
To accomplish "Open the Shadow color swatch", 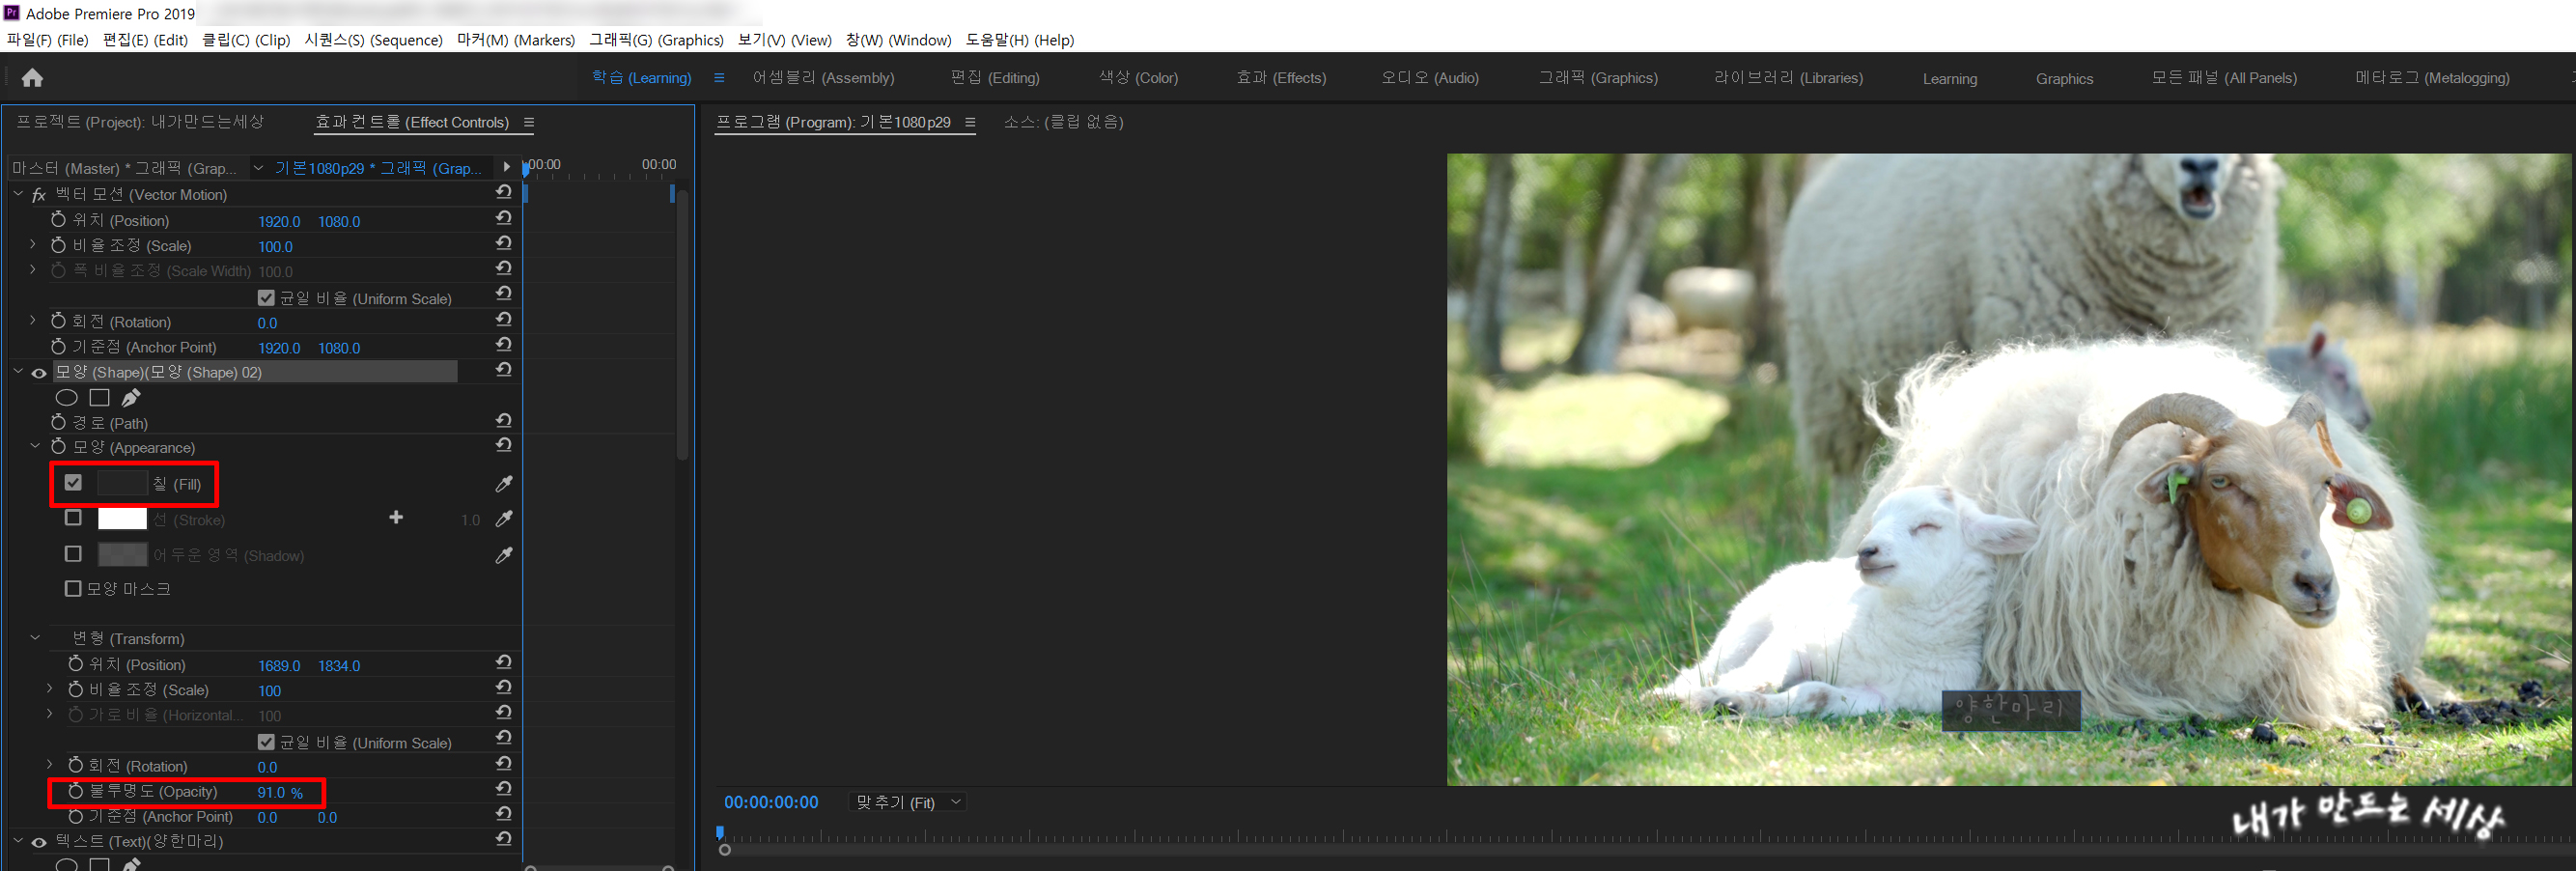I will [122, 554].
